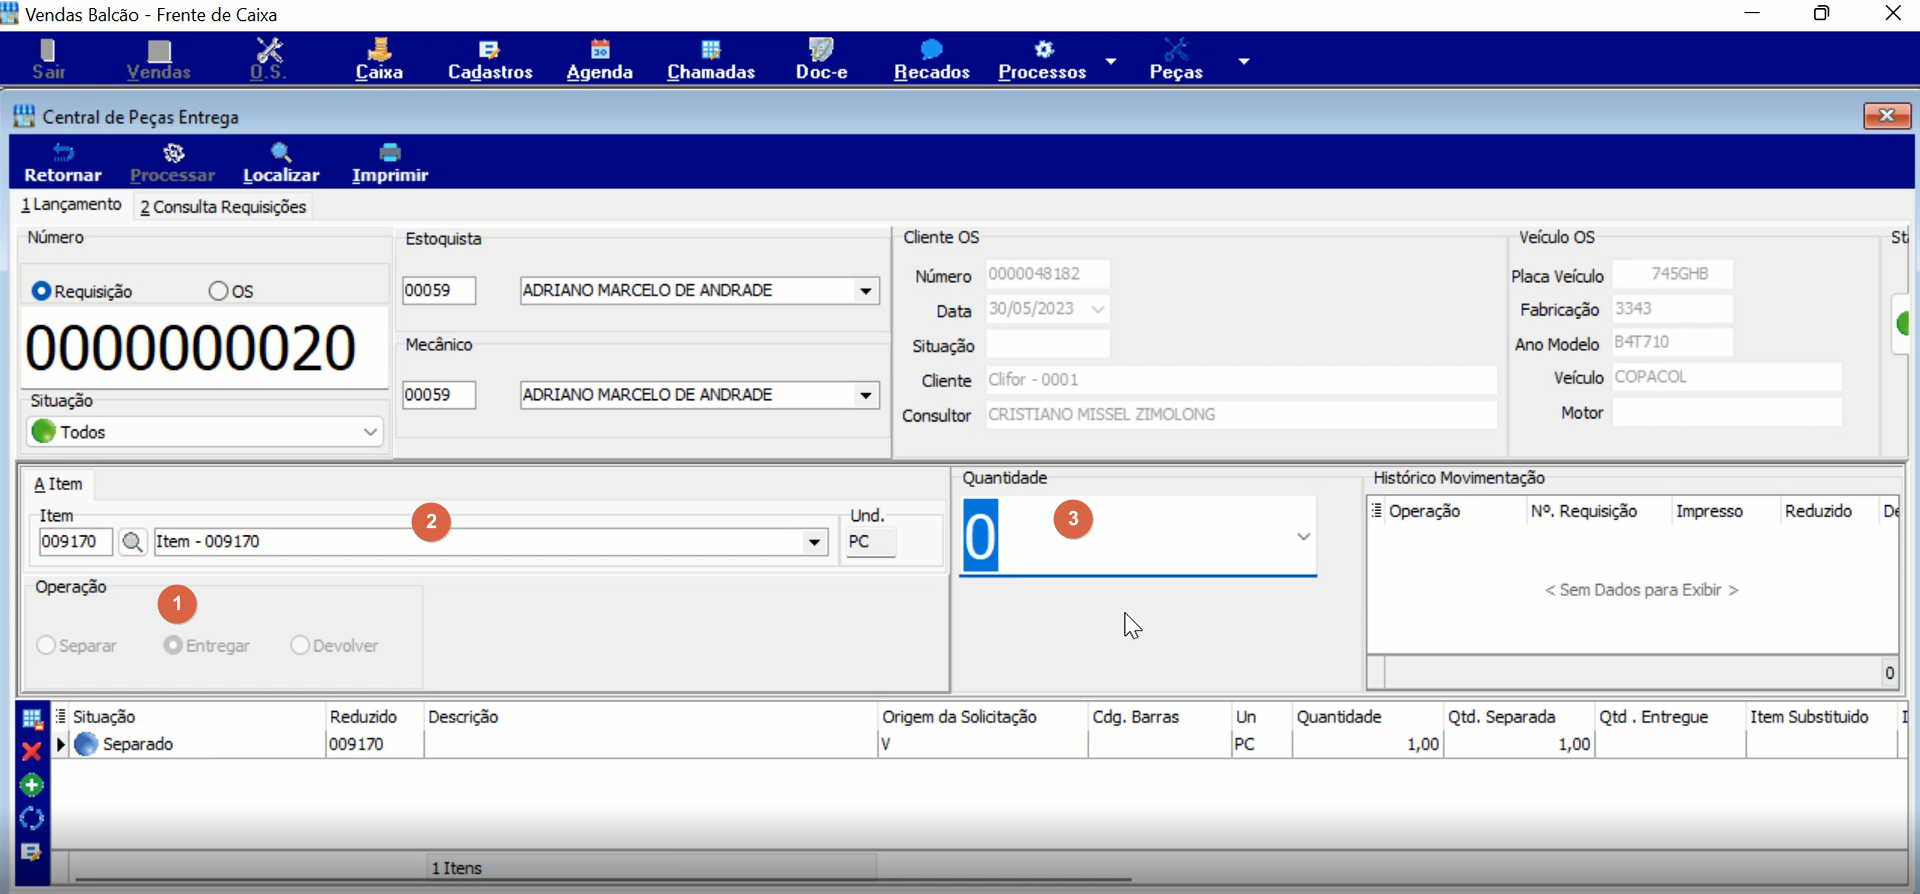The image size is (1920, 894).
Task: Open the Agenda calendar icon
Action: 600,49
